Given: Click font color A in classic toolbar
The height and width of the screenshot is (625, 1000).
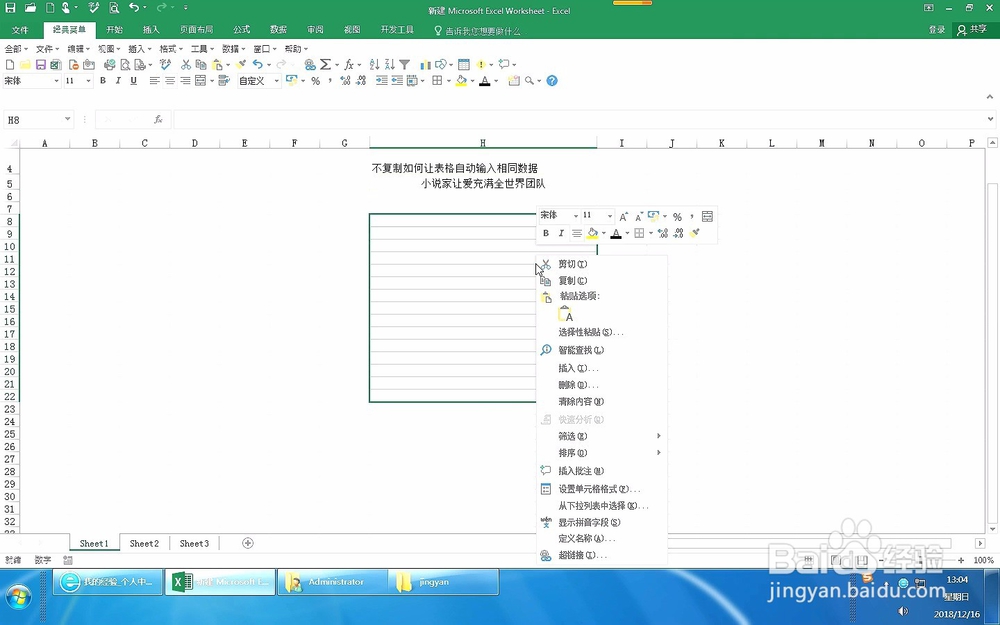Looking at the screenshot, I should point(485,81).
